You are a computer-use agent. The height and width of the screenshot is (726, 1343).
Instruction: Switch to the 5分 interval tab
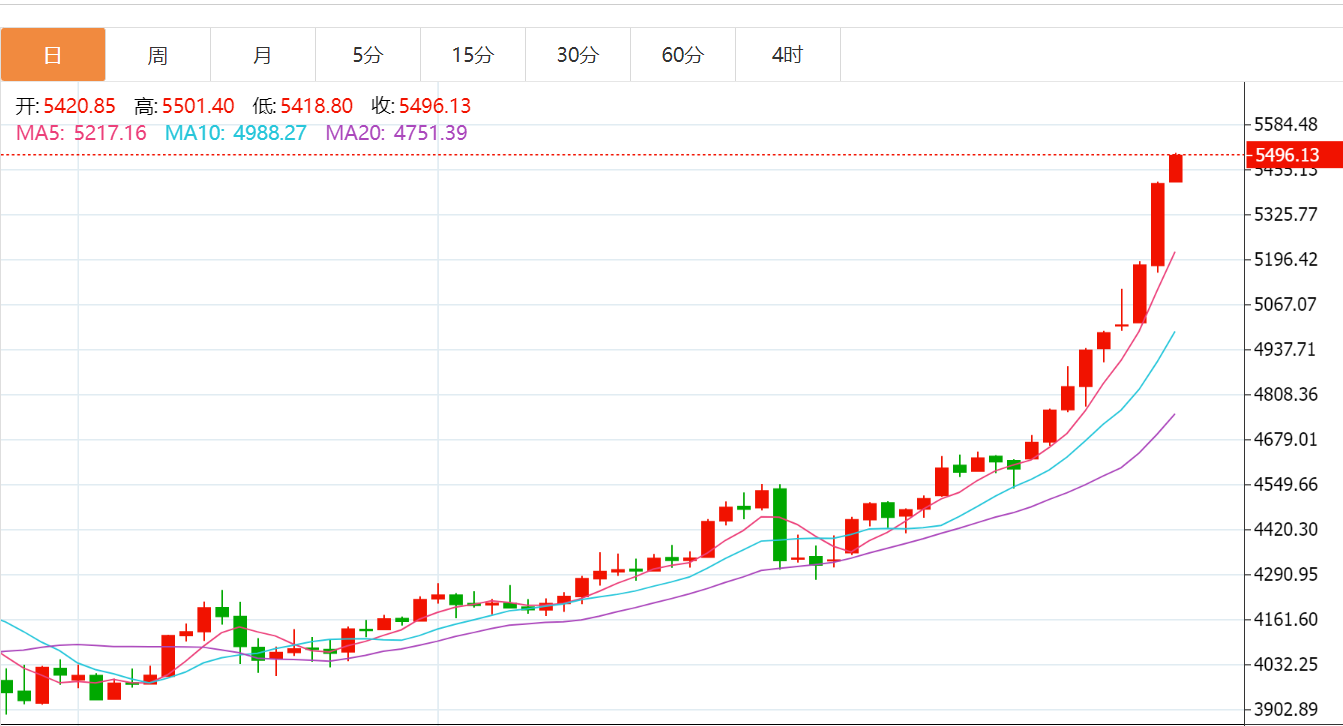coord(368,55)
